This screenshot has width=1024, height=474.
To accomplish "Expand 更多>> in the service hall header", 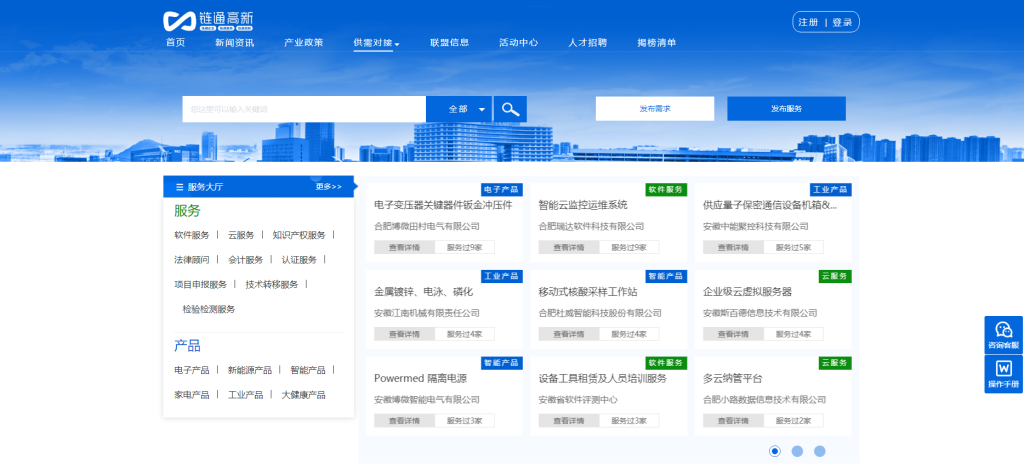I will click(328, 187).
